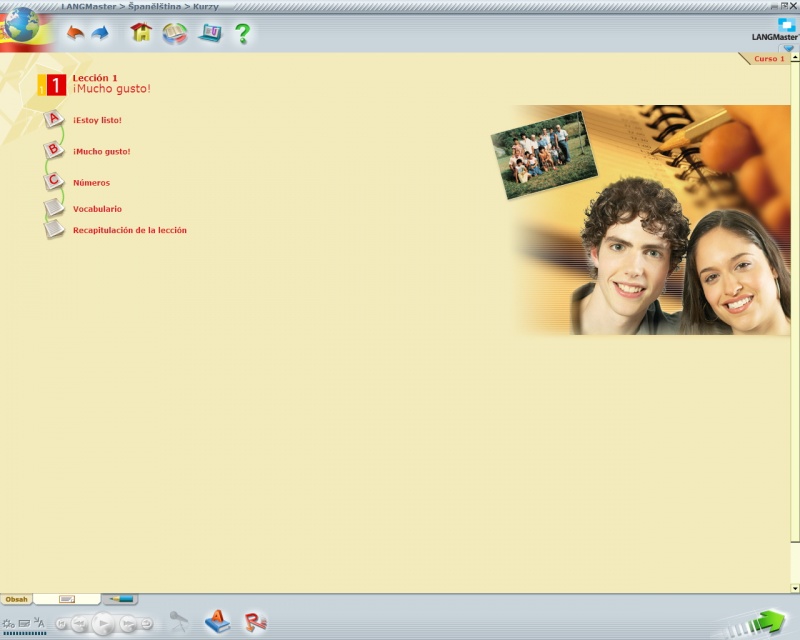
Task: Open the circular open-book icon
Action: coord(175,34)
